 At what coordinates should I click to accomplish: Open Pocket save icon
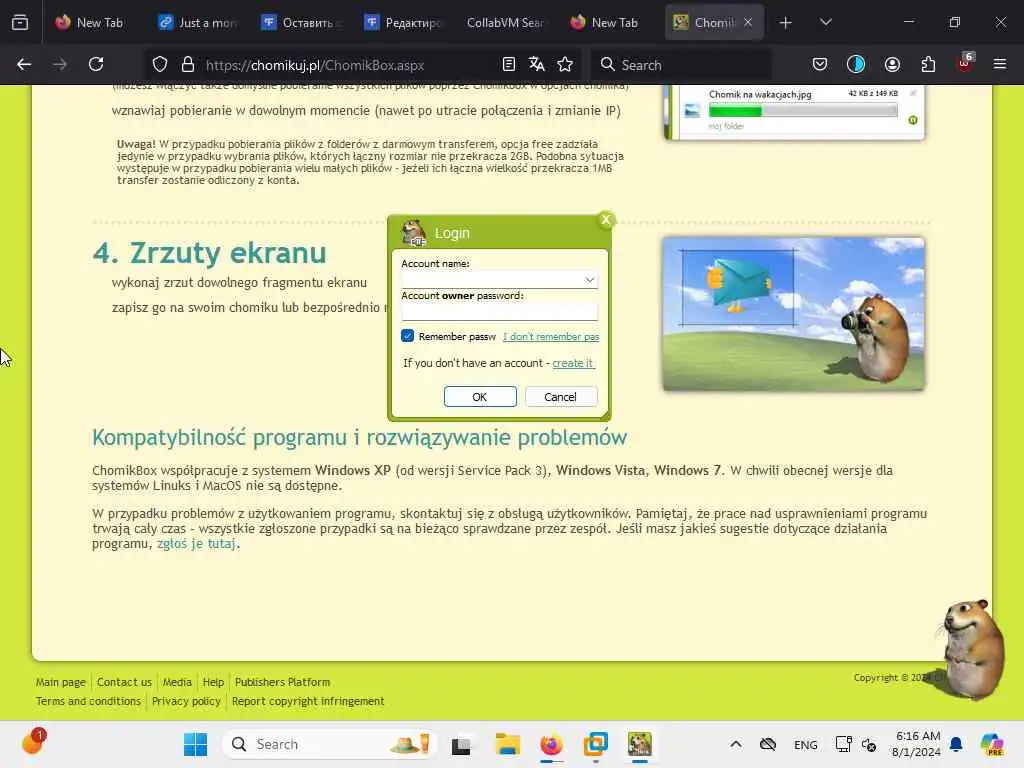[x=820, y=64]
